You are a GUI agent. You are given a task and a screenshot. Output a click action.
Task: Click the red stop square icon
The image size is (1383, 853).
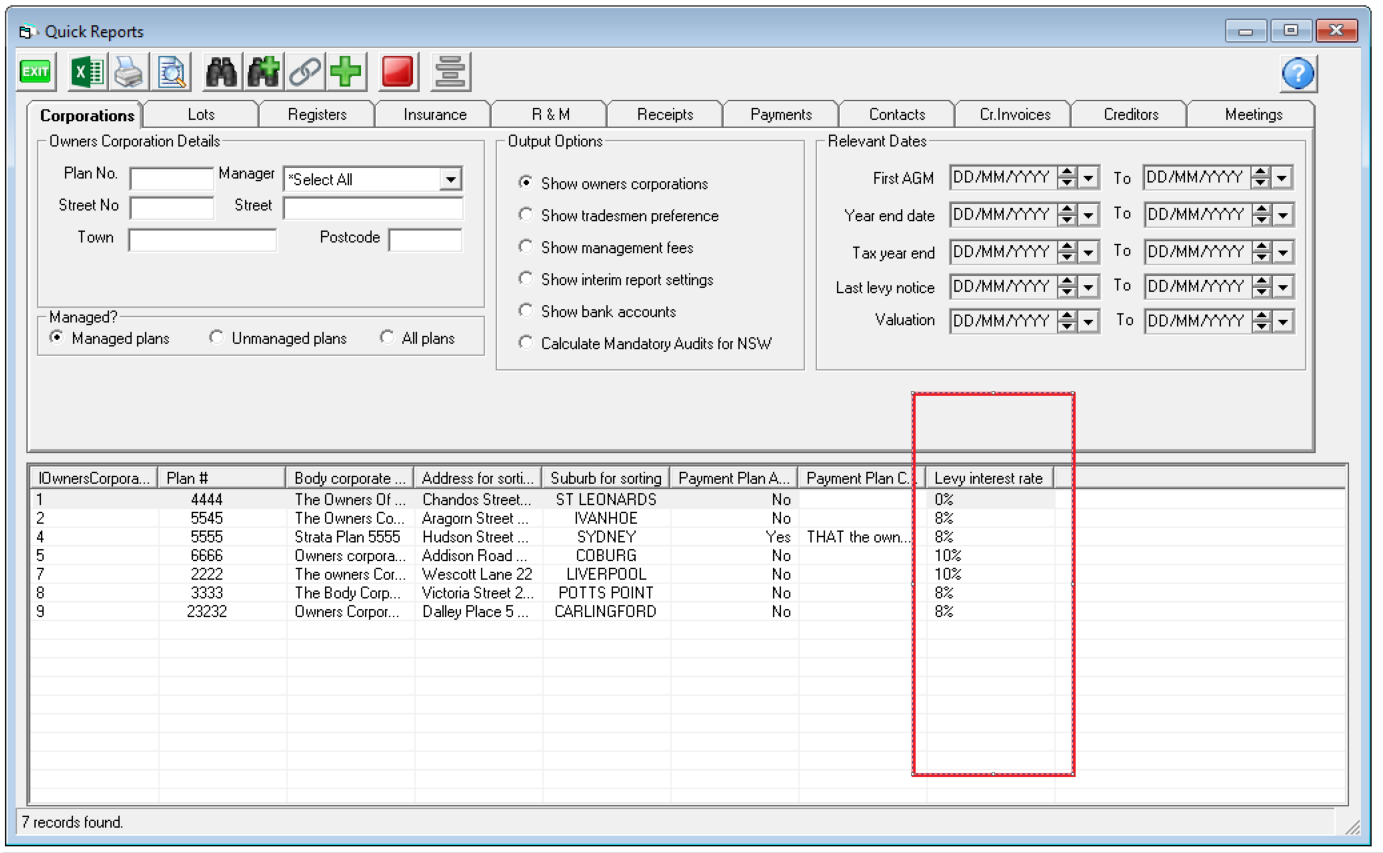pyautogui.click(x=398, y=72)
